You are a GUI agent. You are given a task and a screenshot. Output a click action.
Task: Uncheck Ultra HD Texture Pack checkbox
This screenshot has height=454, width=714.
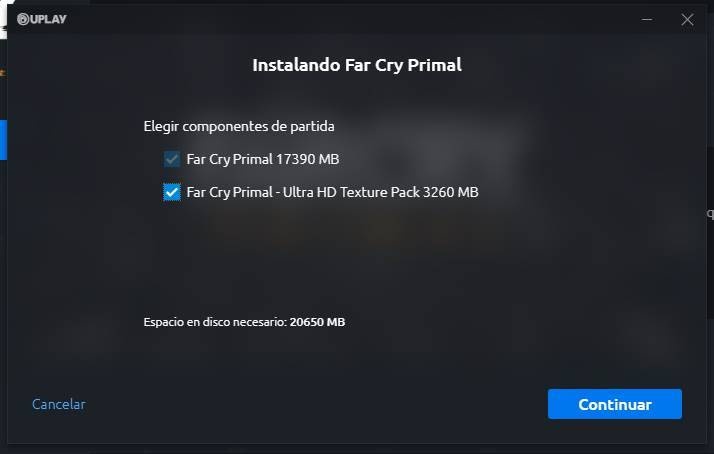(172, 192)
